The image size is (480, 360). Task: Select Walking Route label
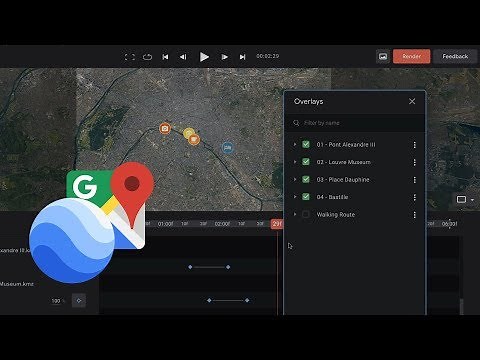pos(335,215)
